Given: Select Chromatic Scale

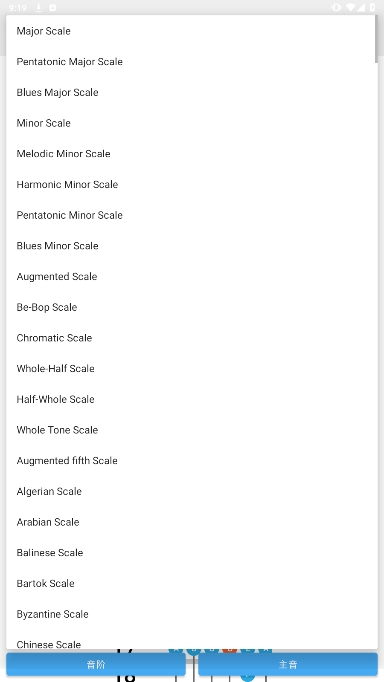Looking at the screenshot, I should pyautogui.click(x=192, y=338).
